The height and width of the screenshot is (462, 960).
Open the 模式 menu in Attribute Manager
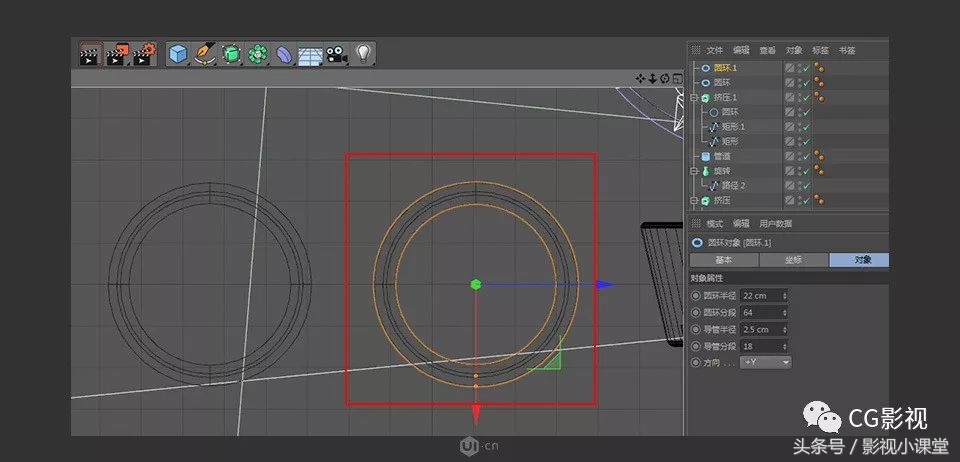click(714, 223)
